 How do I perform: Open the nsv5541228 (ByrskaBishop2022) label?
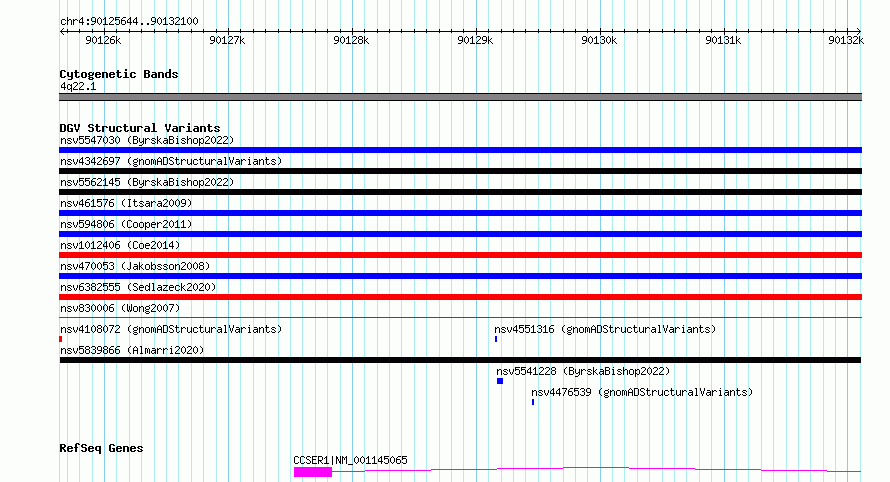tap(583, 371)
